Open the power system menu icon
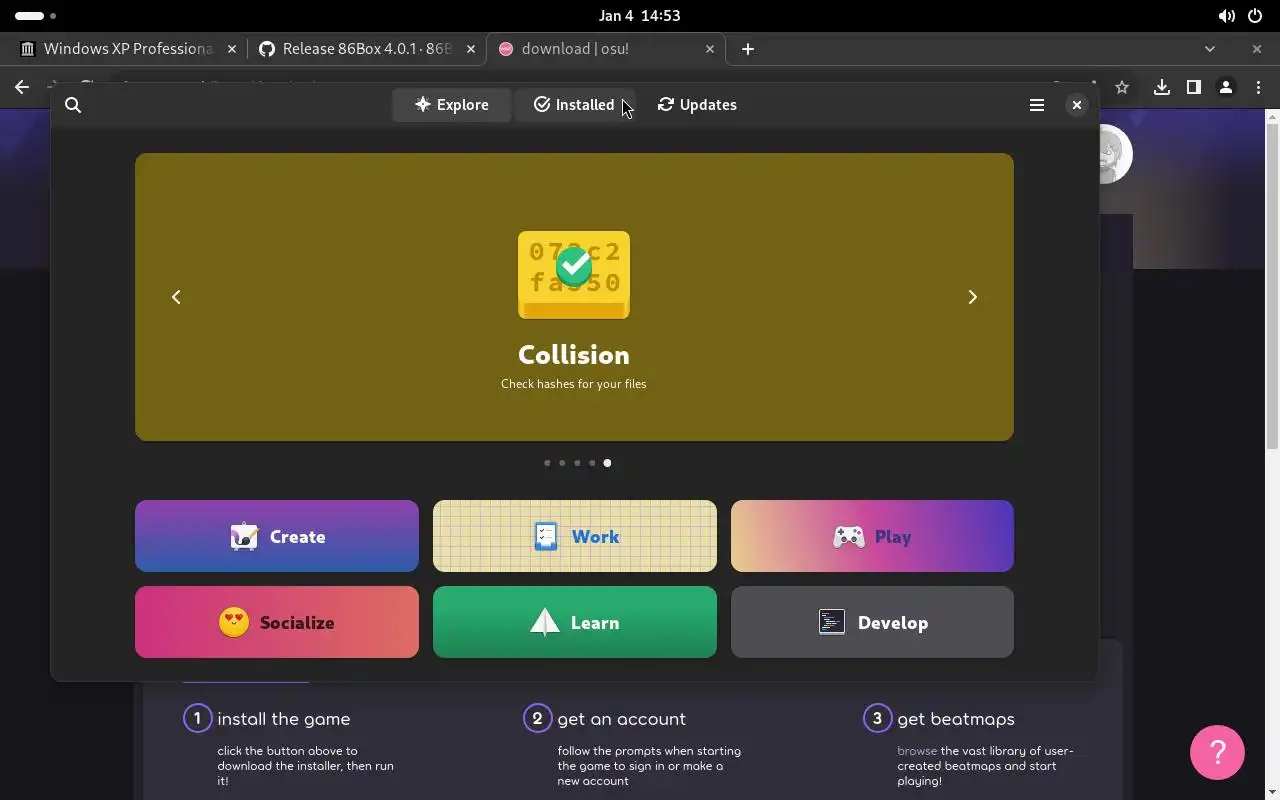Viewport: 1280px width, 800px height. point(1255,16)
